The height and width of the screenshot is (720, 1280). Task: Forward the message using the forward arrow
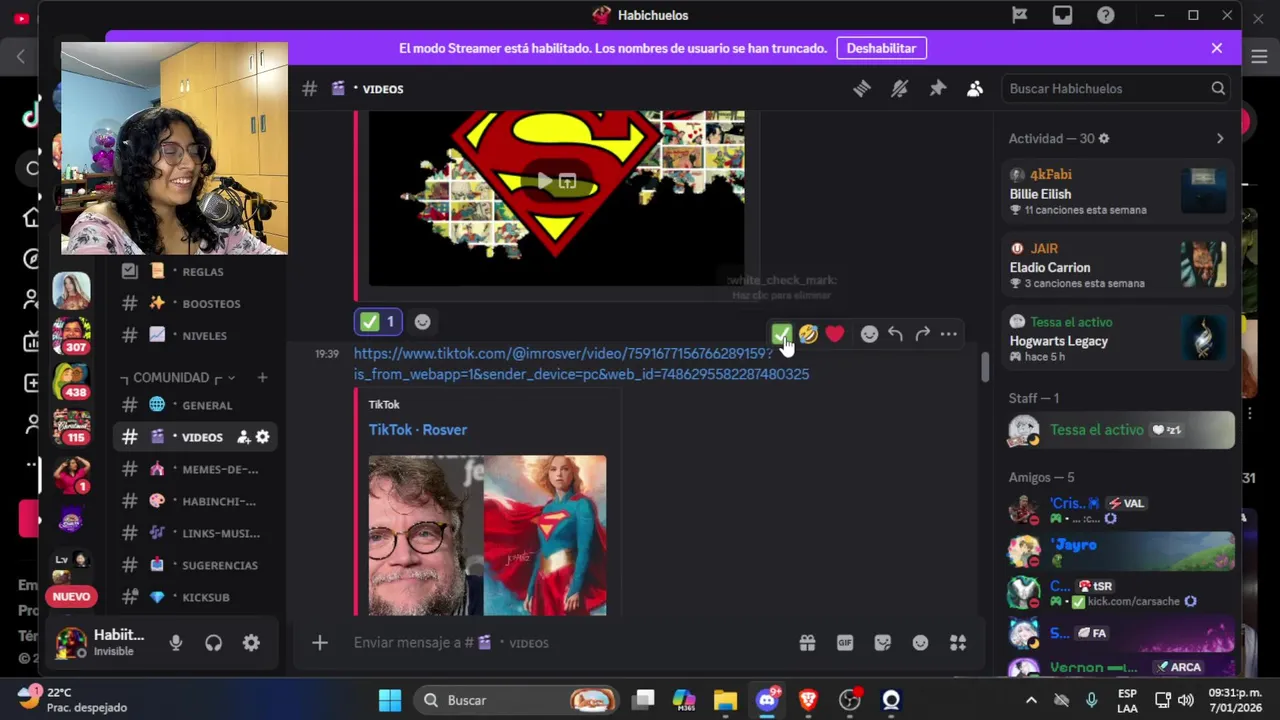pyautogui.click(x=922, y=334)
